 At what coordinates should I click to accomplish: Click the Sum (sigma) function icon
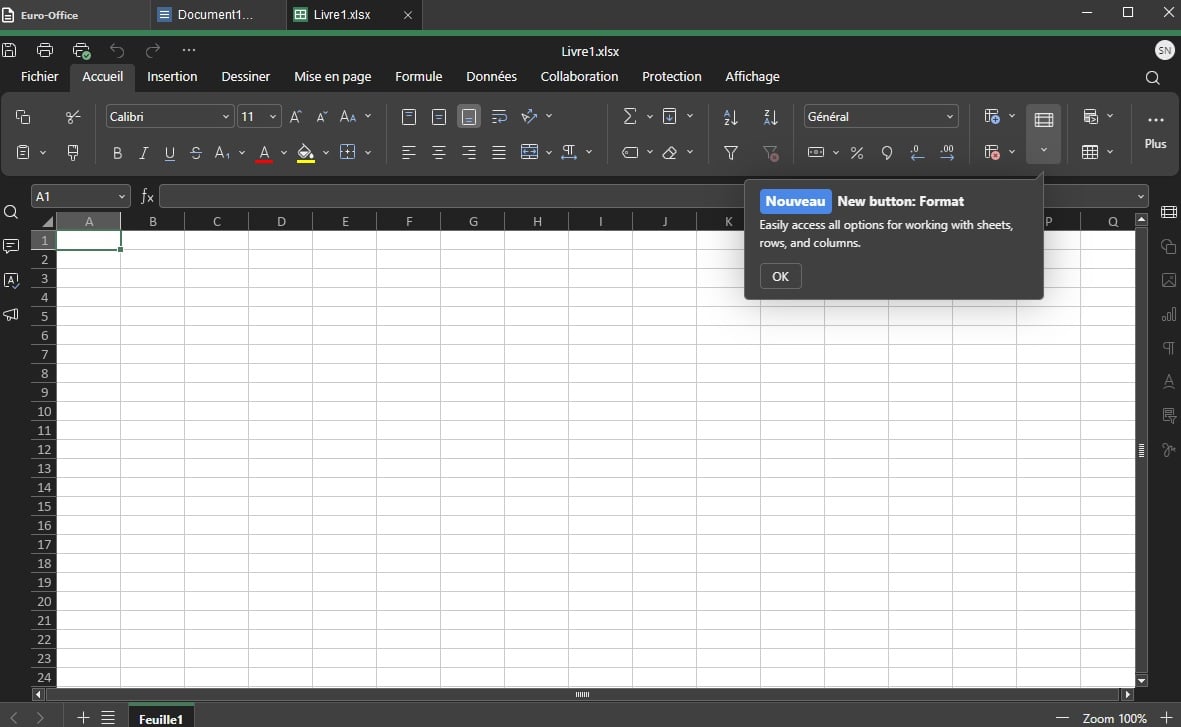(630, 116)
